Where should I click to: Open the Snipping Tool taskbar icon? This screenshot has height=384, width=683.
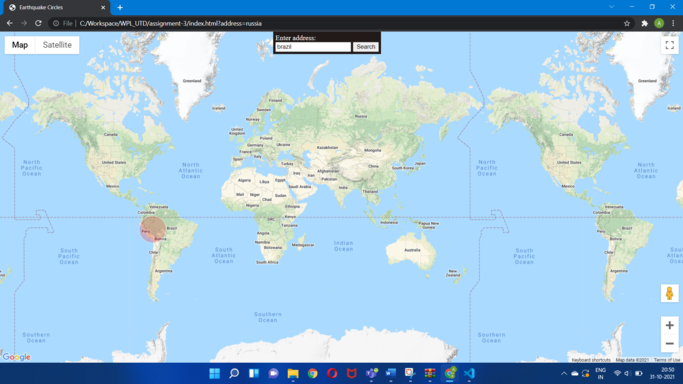pyautogui.click(x=410, y=373)
